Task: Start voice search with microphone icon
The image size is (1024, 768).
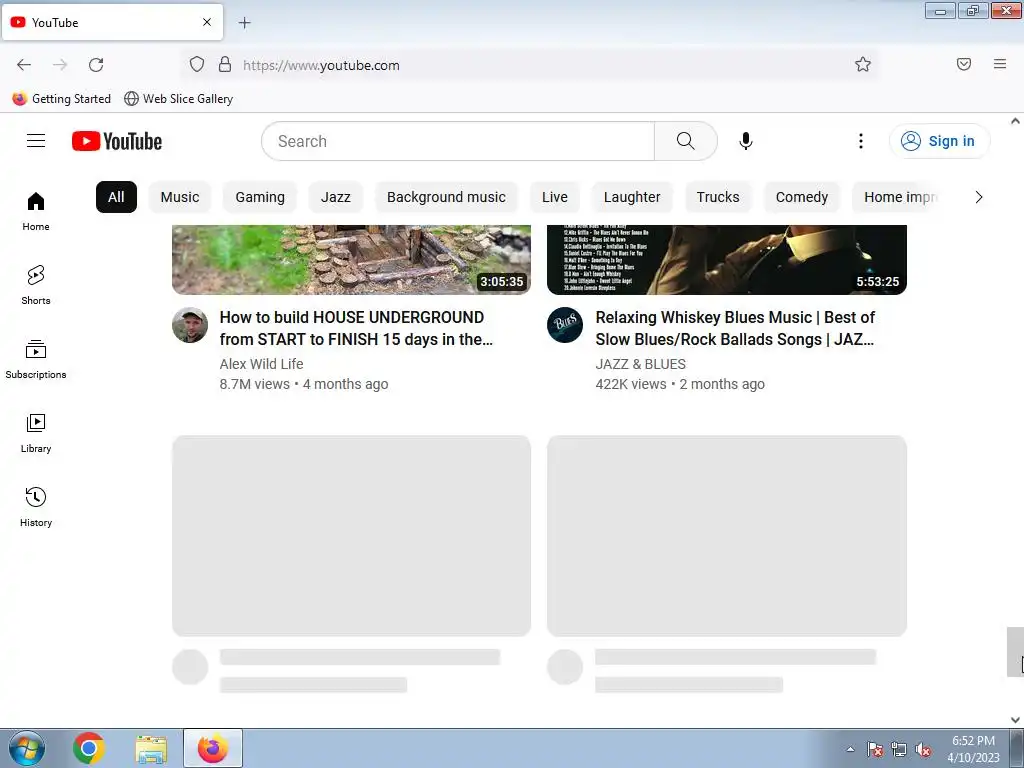Action: click(746, 141)
